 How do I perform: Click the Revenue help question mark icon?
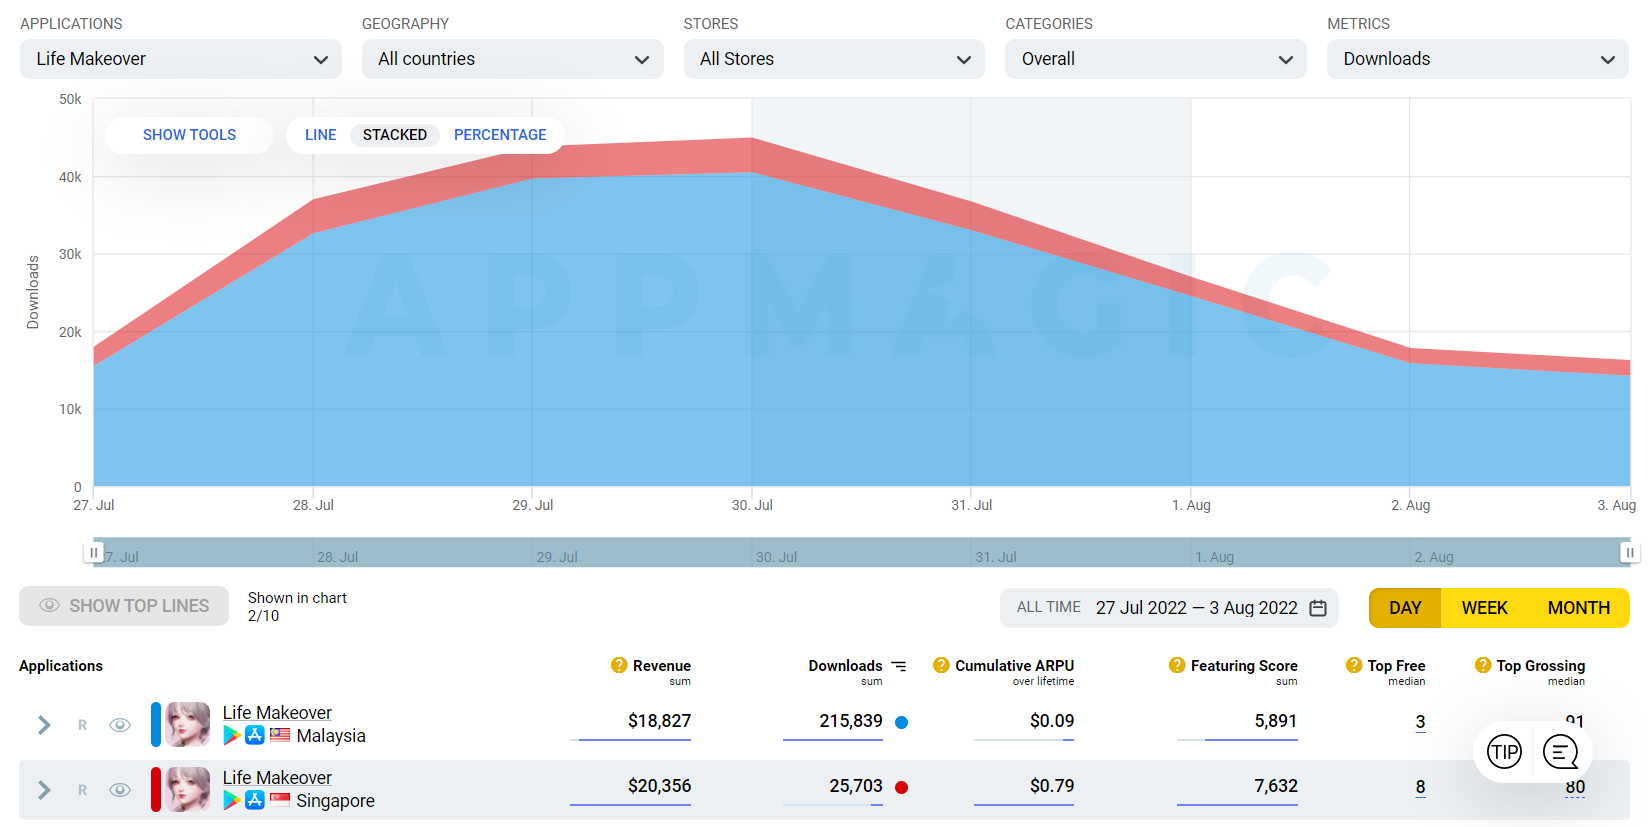click(619, 666)
